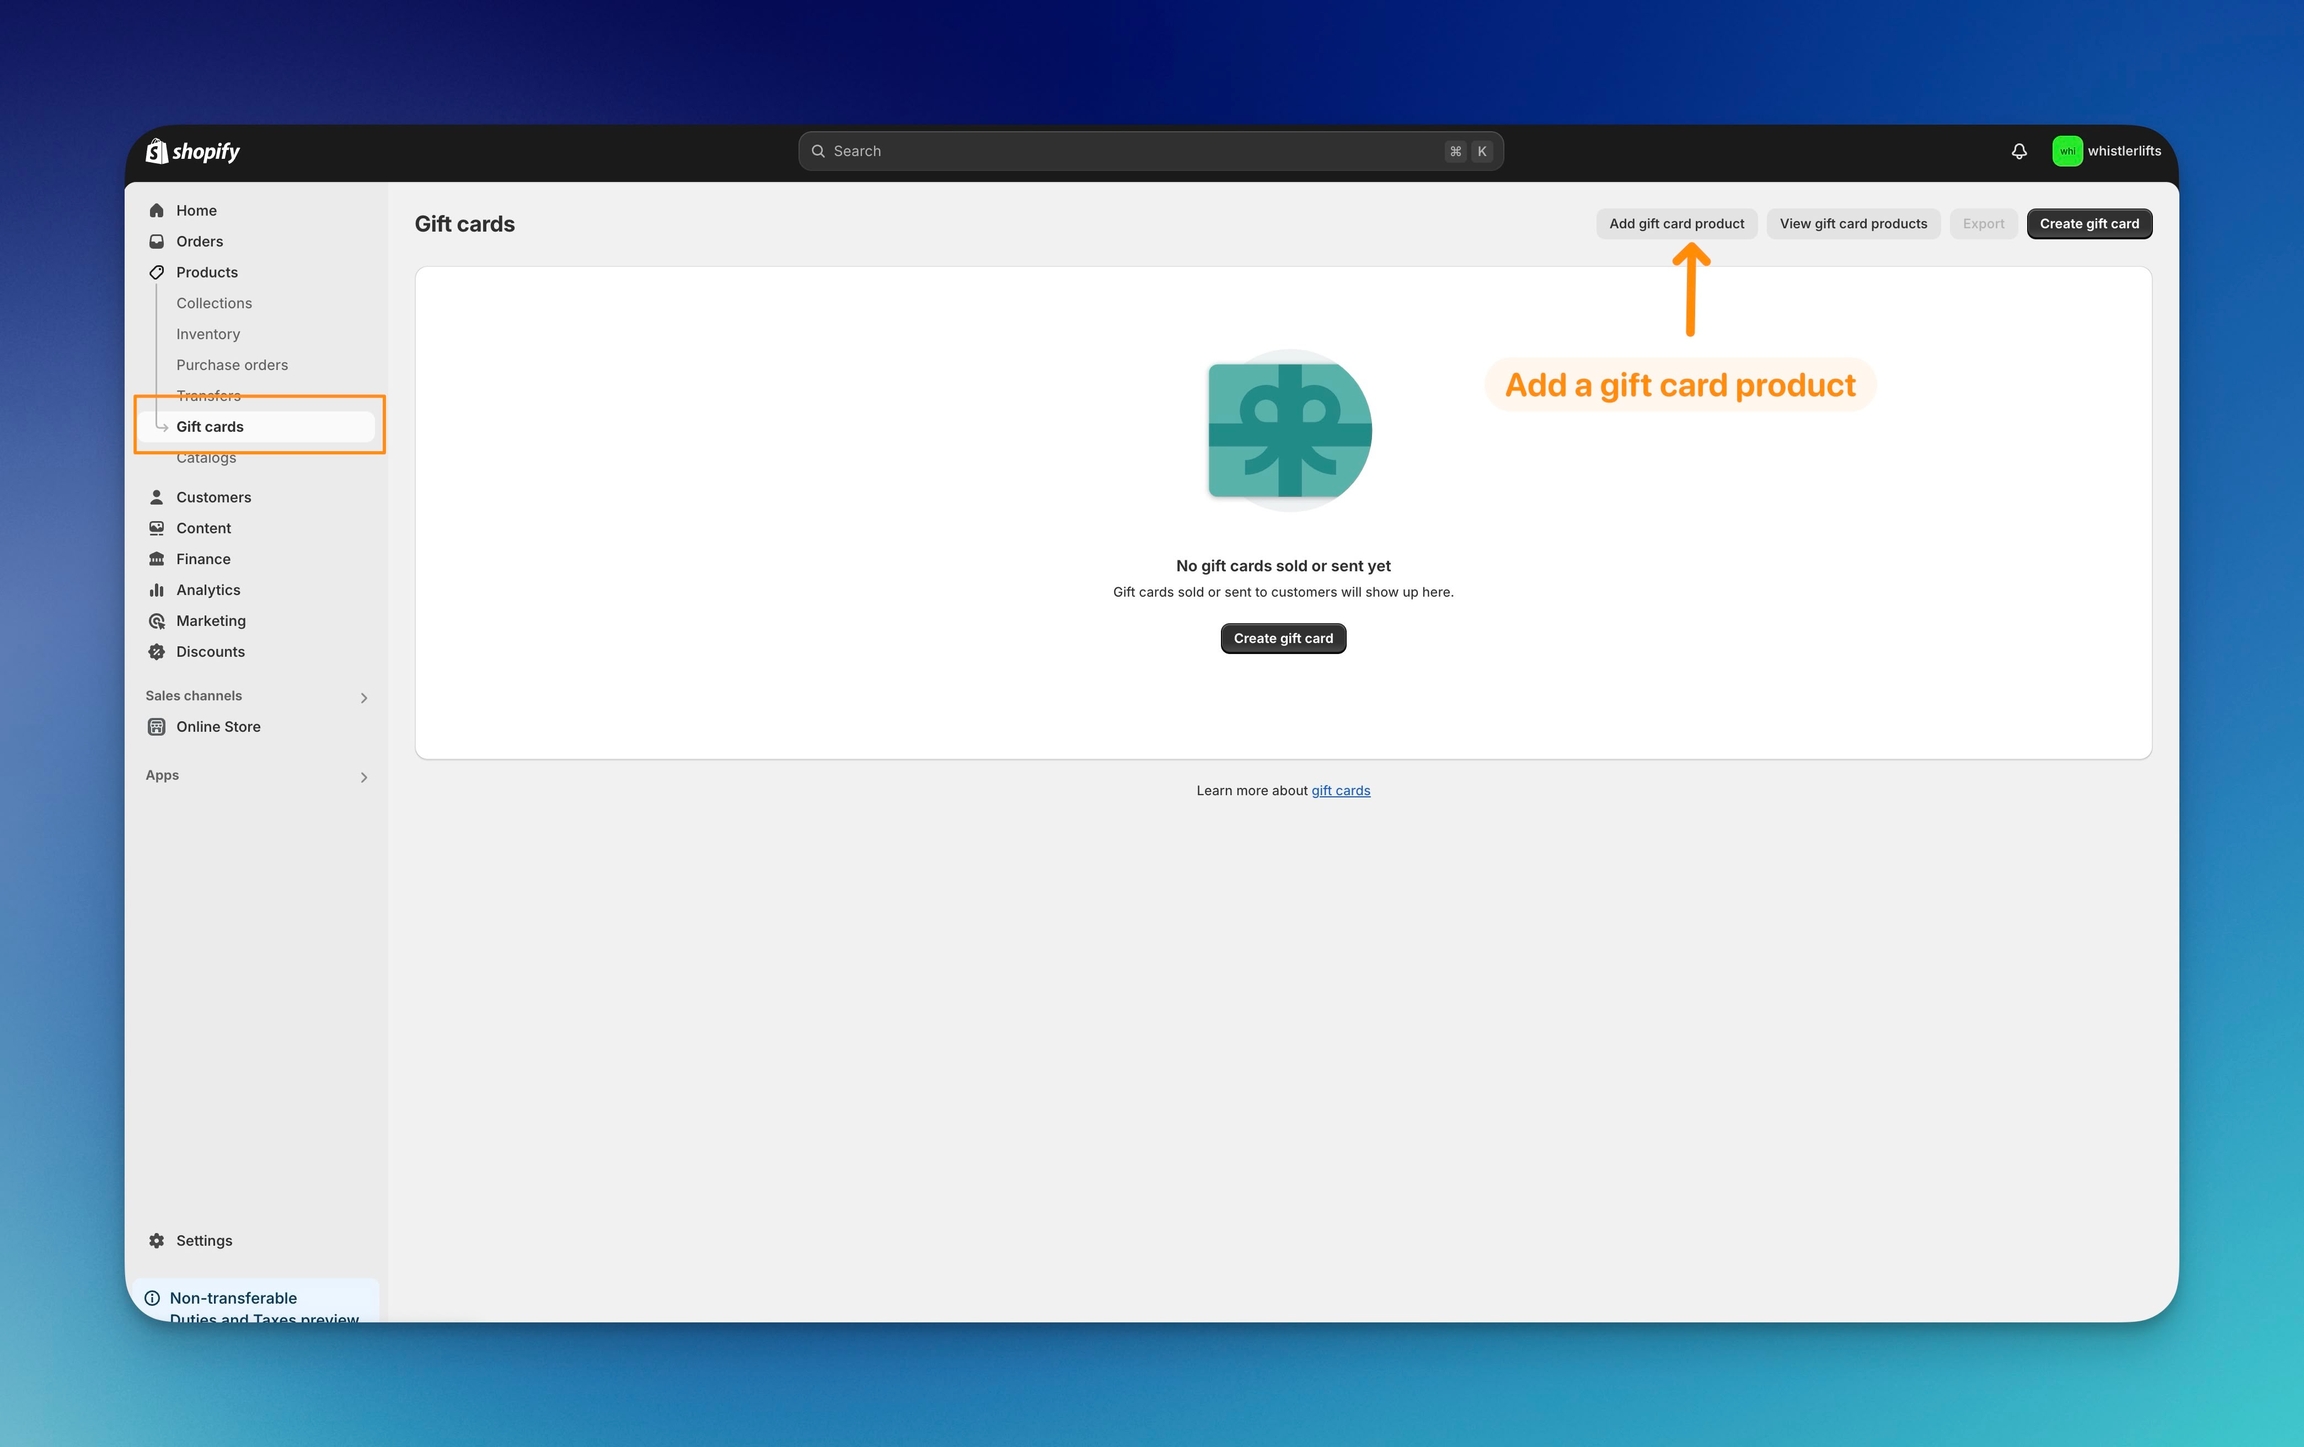Image resolution: width=2304 pixels, height=1447 pixels.
Task: Open Settings gear icon
Action: coord(157,1240)
